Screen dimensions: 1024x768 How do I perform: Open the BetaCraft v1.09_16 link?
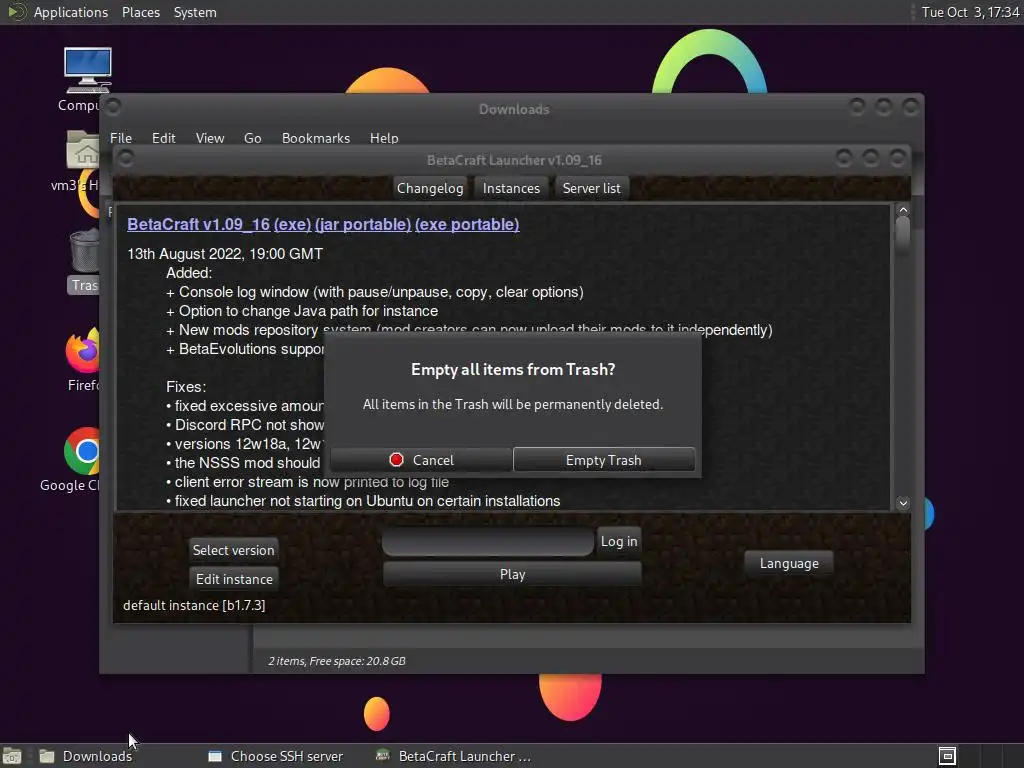(x=199, y=224)
